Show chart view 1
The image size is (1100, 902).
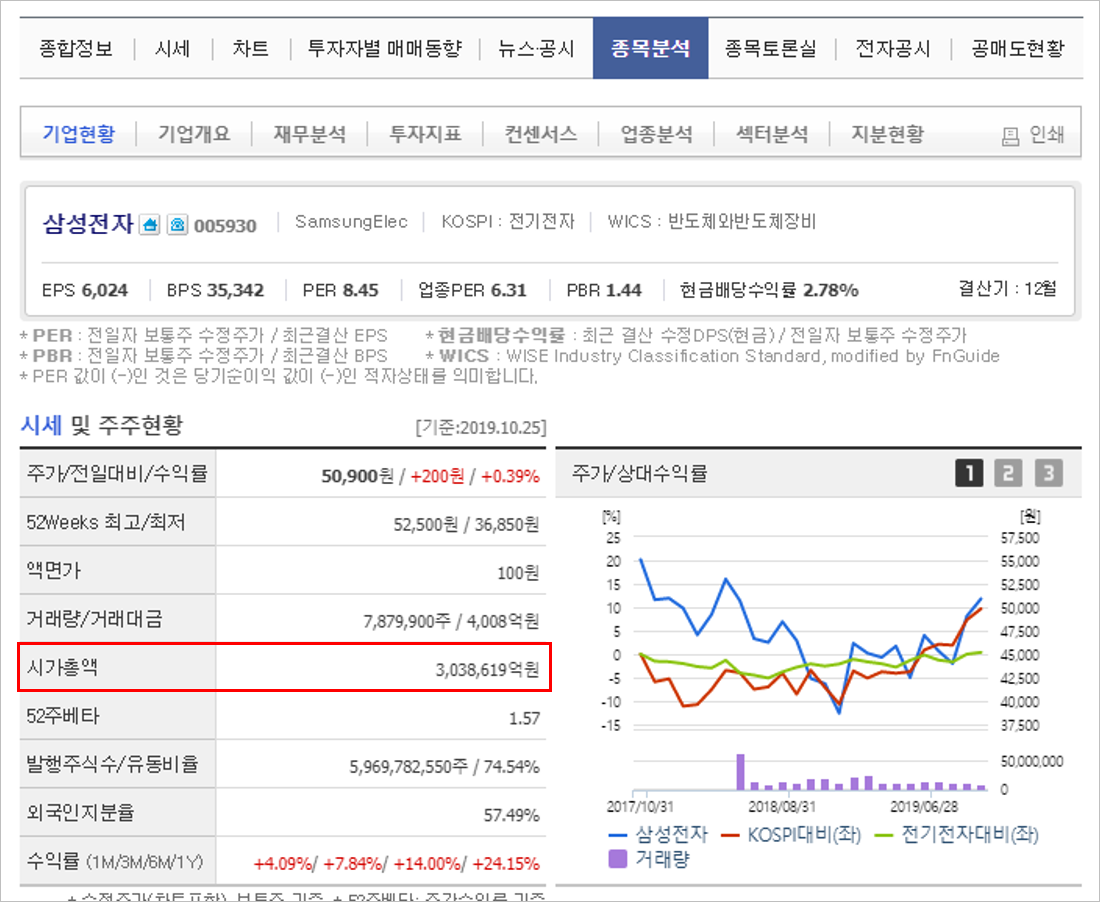point(969,473)
